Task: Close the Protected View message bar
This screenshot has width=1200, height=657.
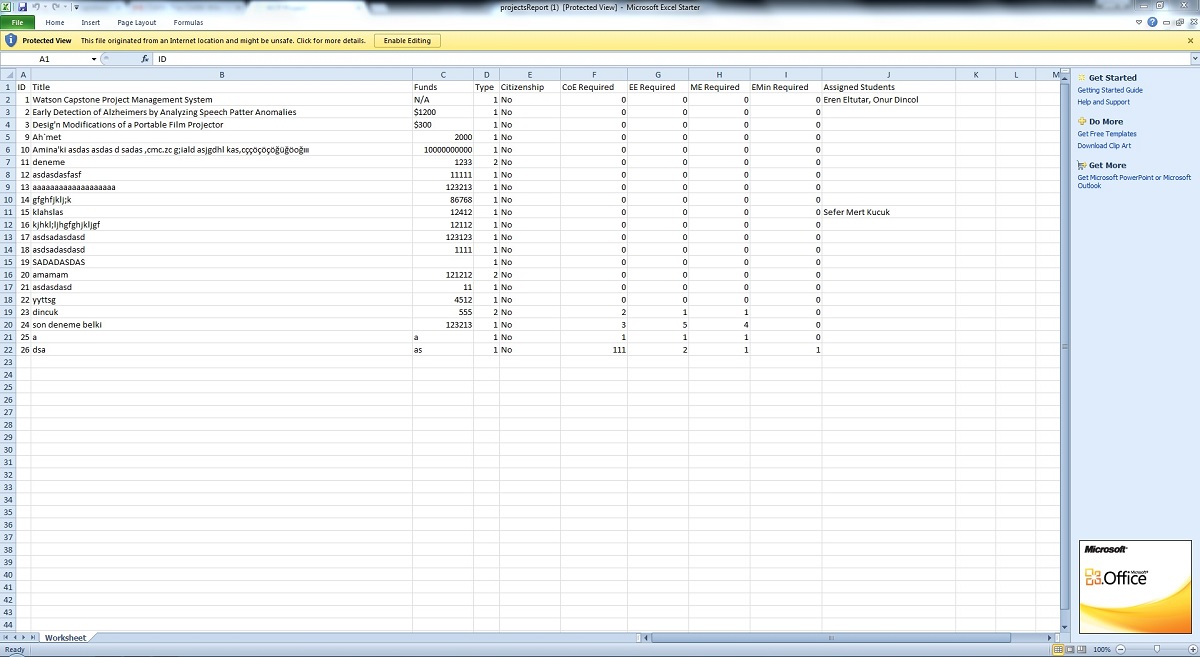Action: click(1190, 41)
